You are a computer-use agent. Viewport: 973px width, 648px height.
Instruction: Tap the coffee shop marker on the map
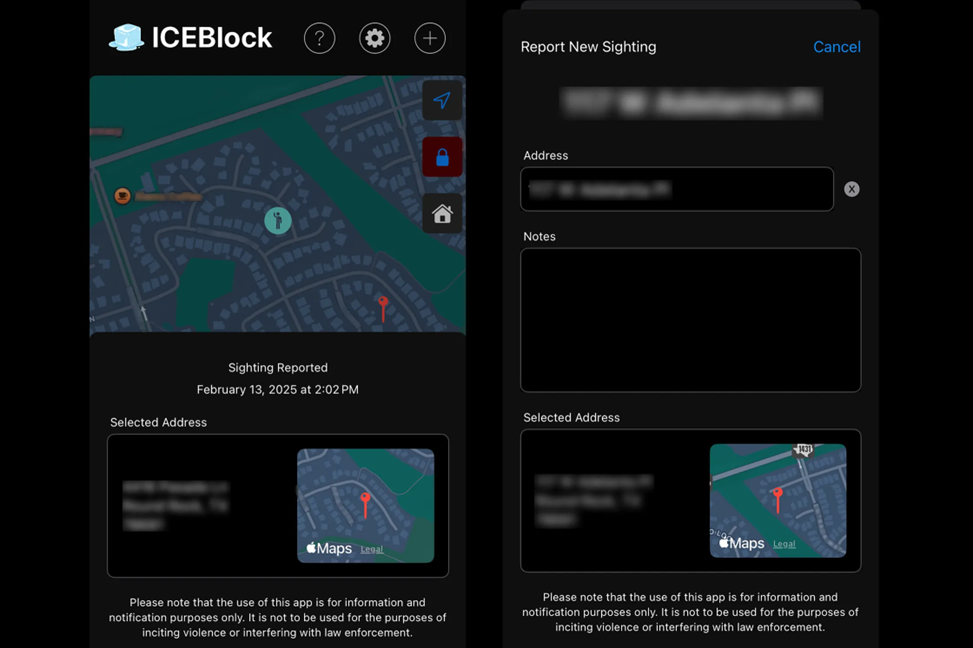(x=122, y=196)
